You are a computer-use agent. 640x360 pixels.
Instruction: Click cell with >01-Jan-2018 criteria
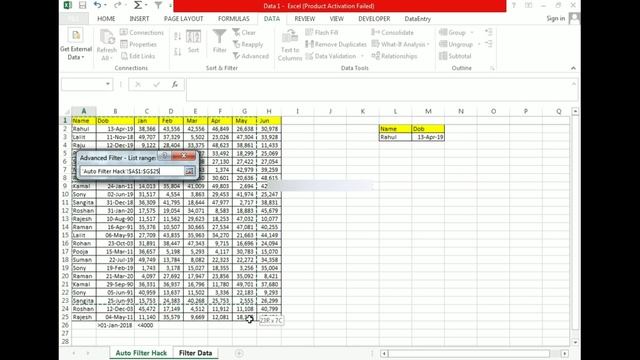pos(115,325)
